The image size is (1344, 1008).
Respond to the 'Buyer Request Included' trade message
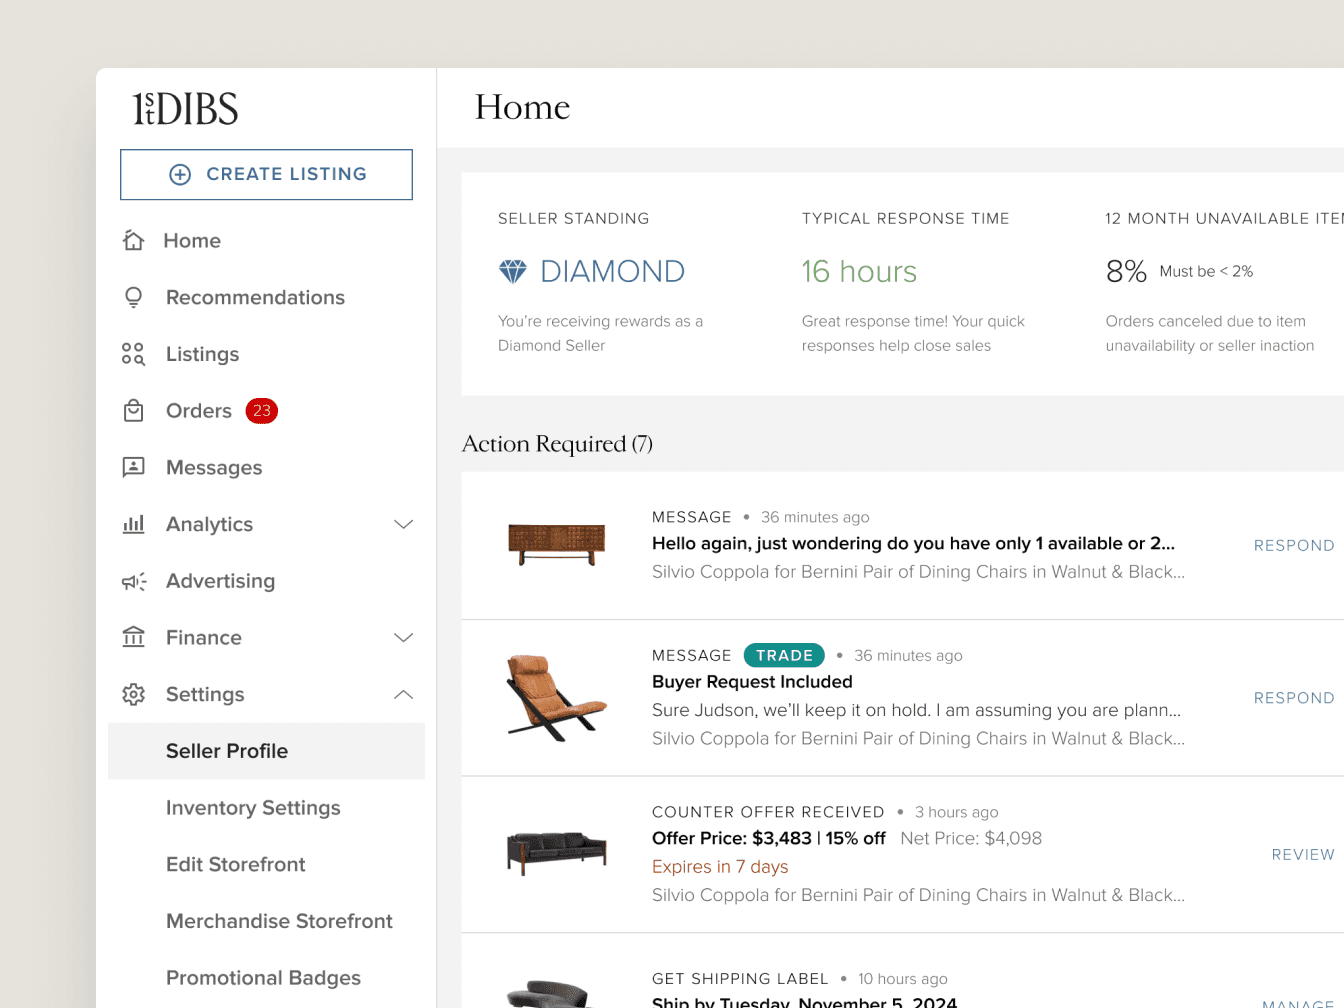(x=1294, y=697)
